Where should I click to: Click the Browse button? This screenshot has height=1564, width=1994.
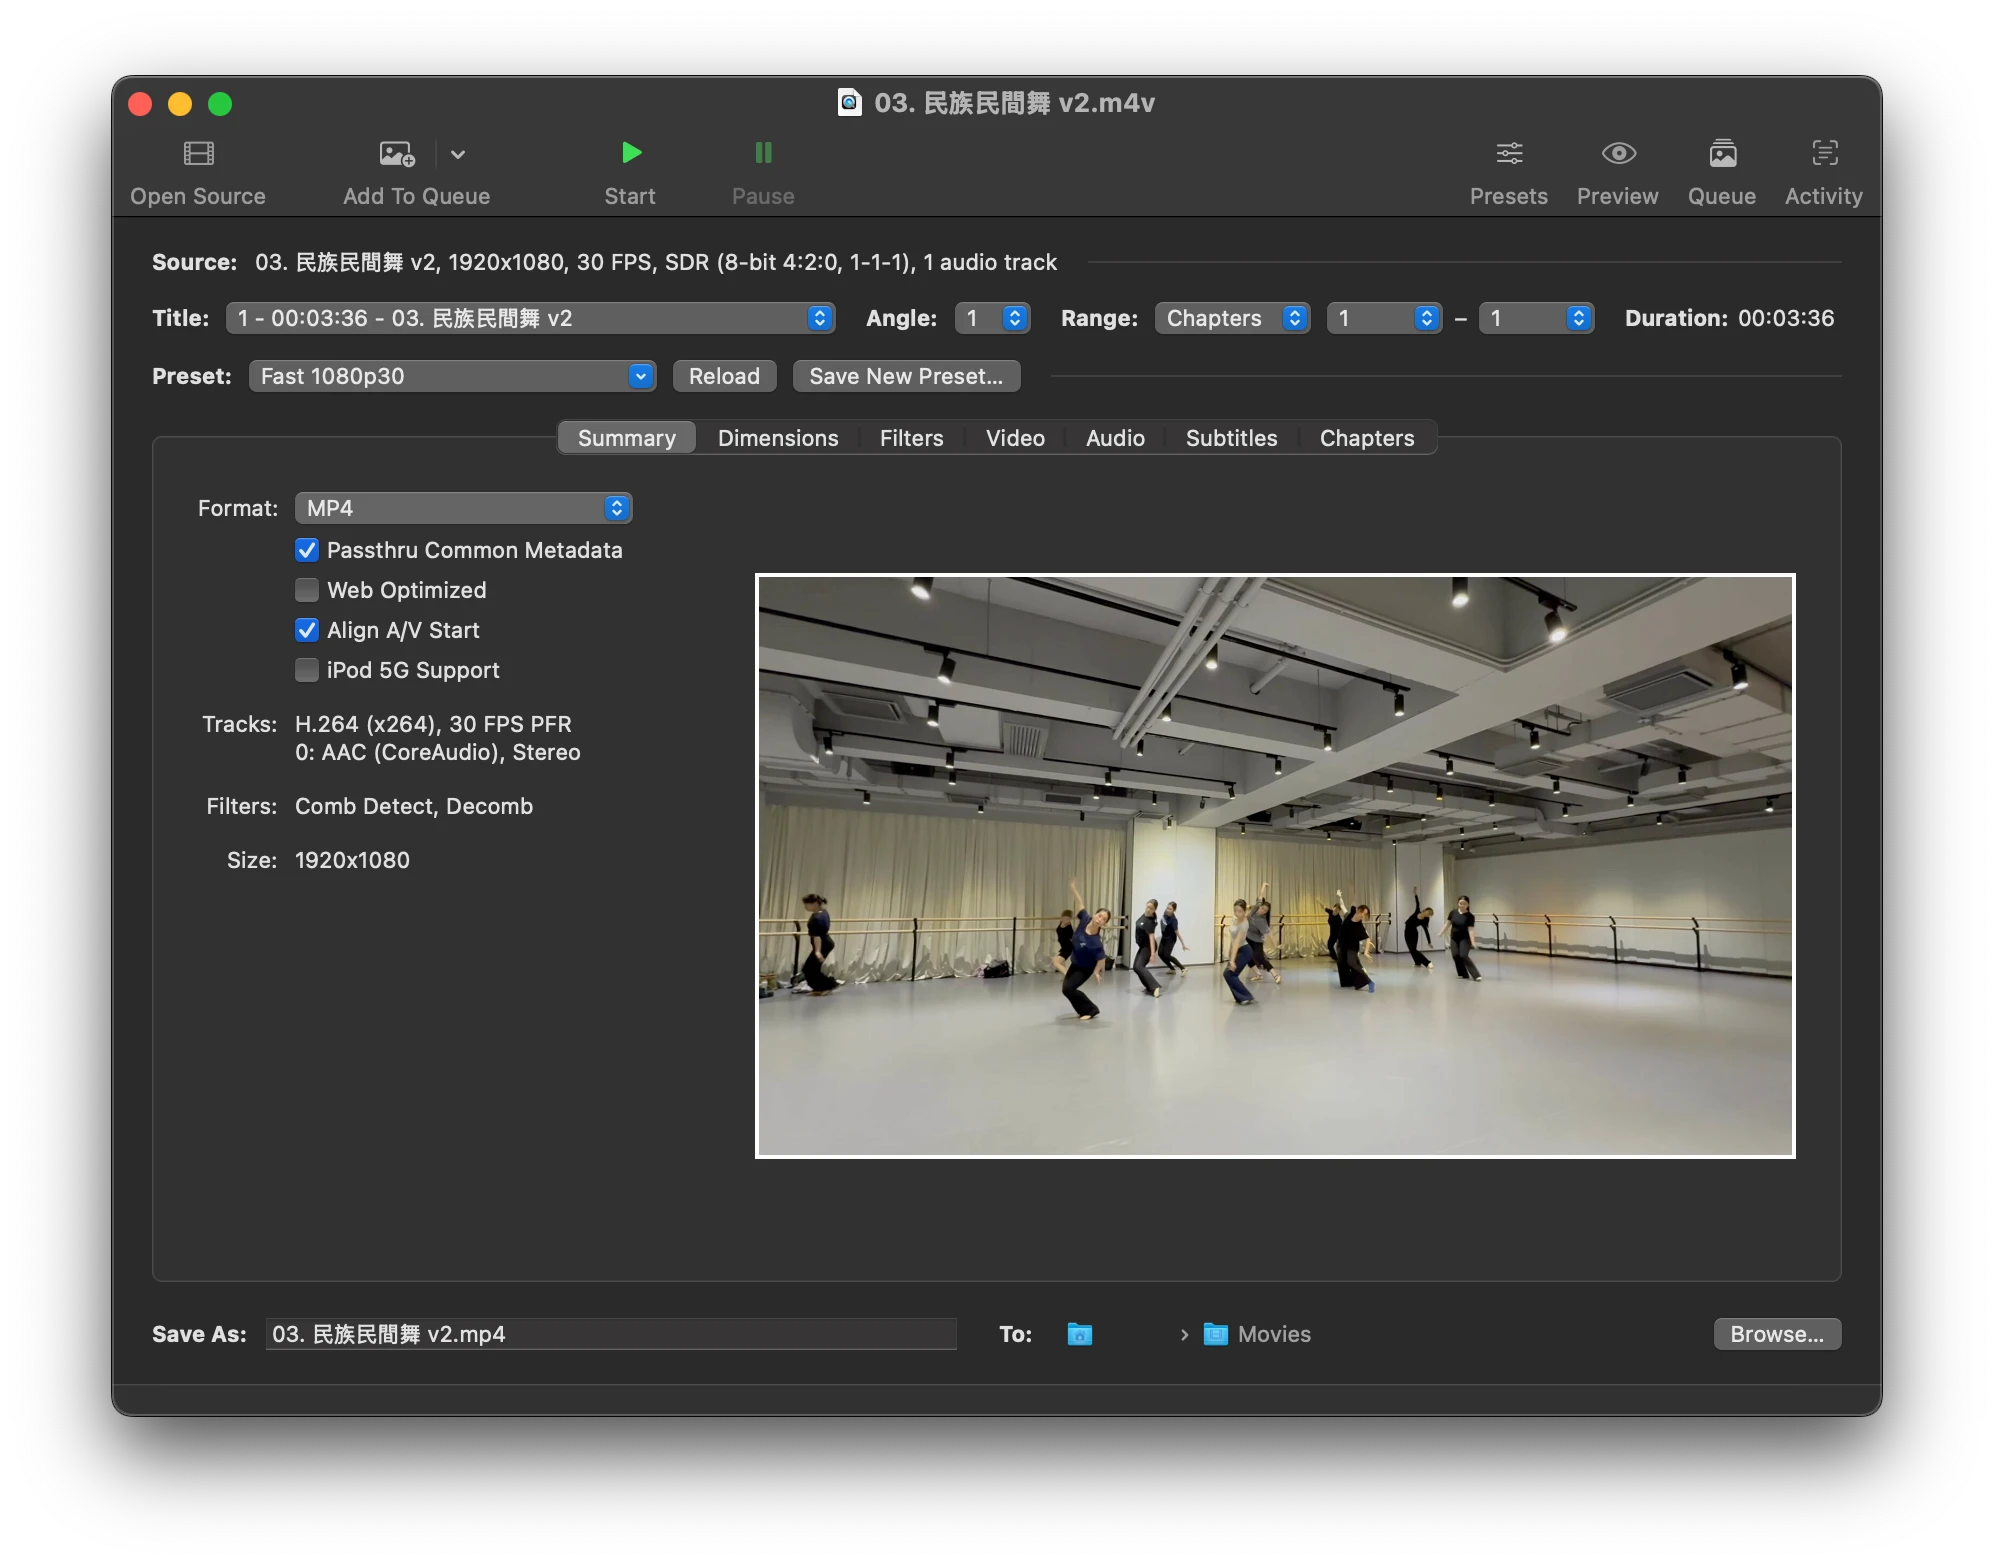click(x=1777, y=1334)
